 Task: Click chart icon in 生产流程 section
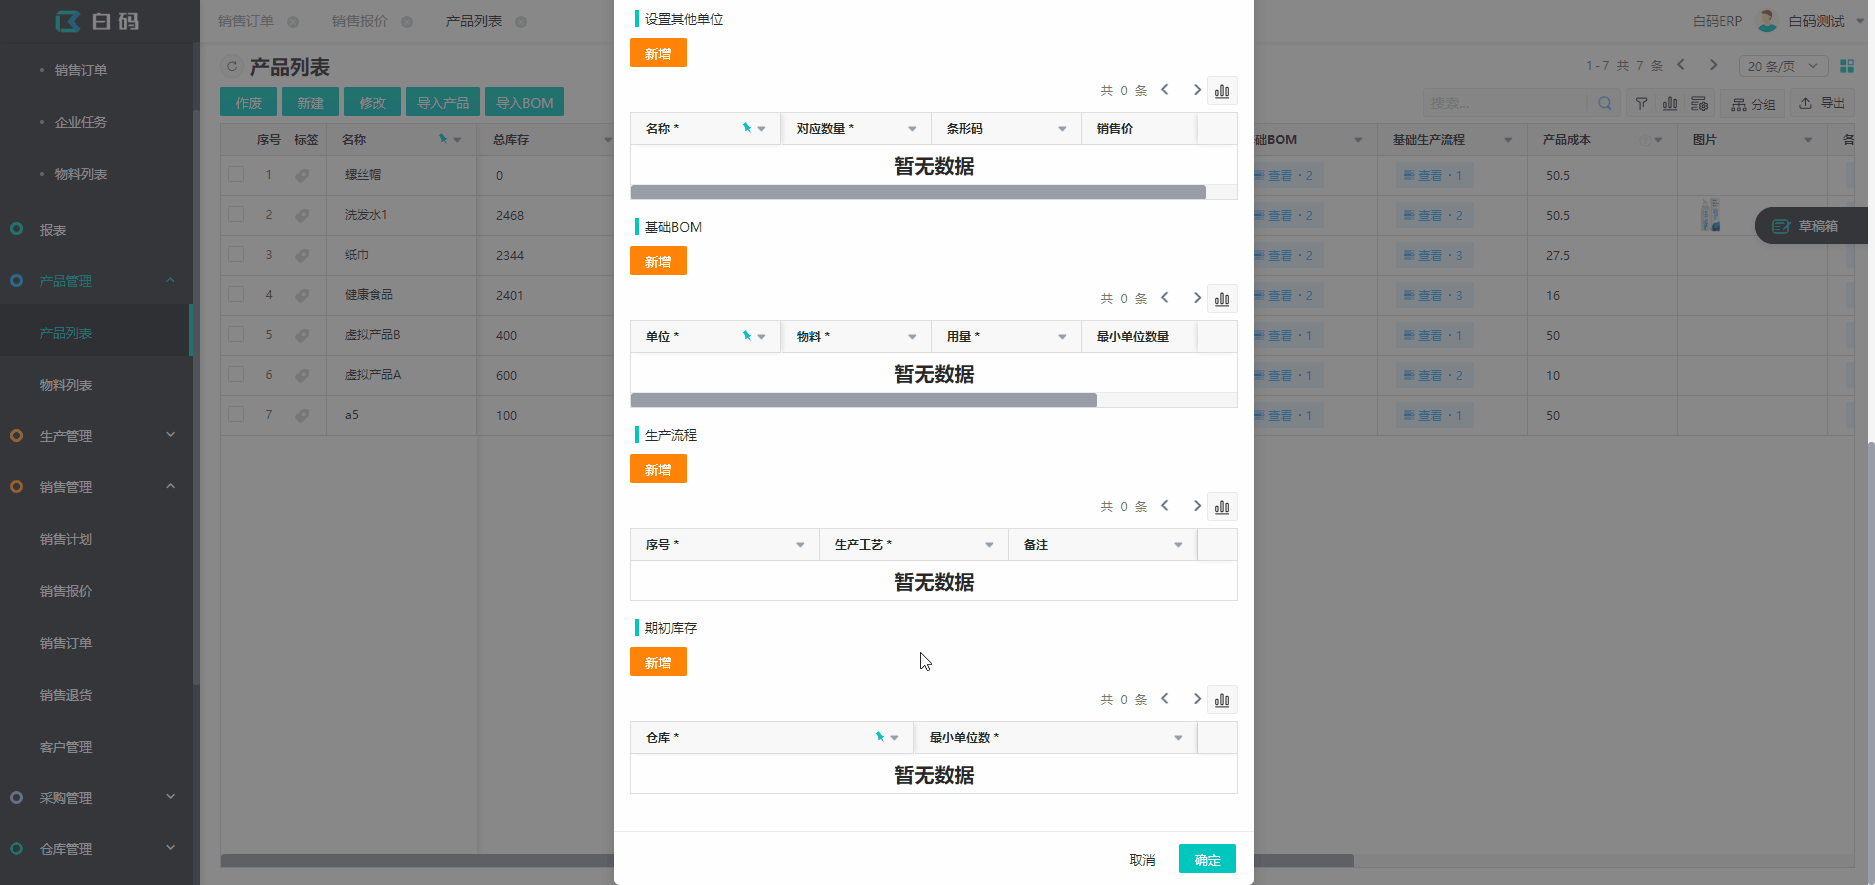coord(1222,507)
